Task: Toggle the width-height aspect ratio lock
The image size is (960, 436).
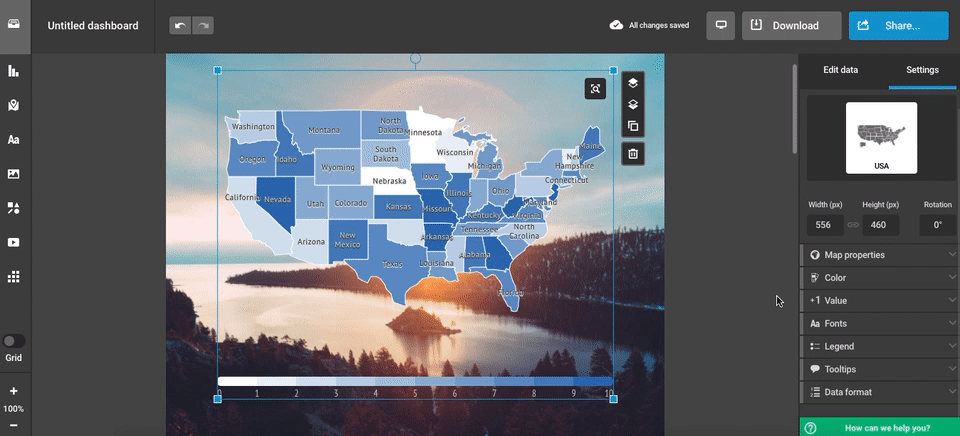Action: 853,225
